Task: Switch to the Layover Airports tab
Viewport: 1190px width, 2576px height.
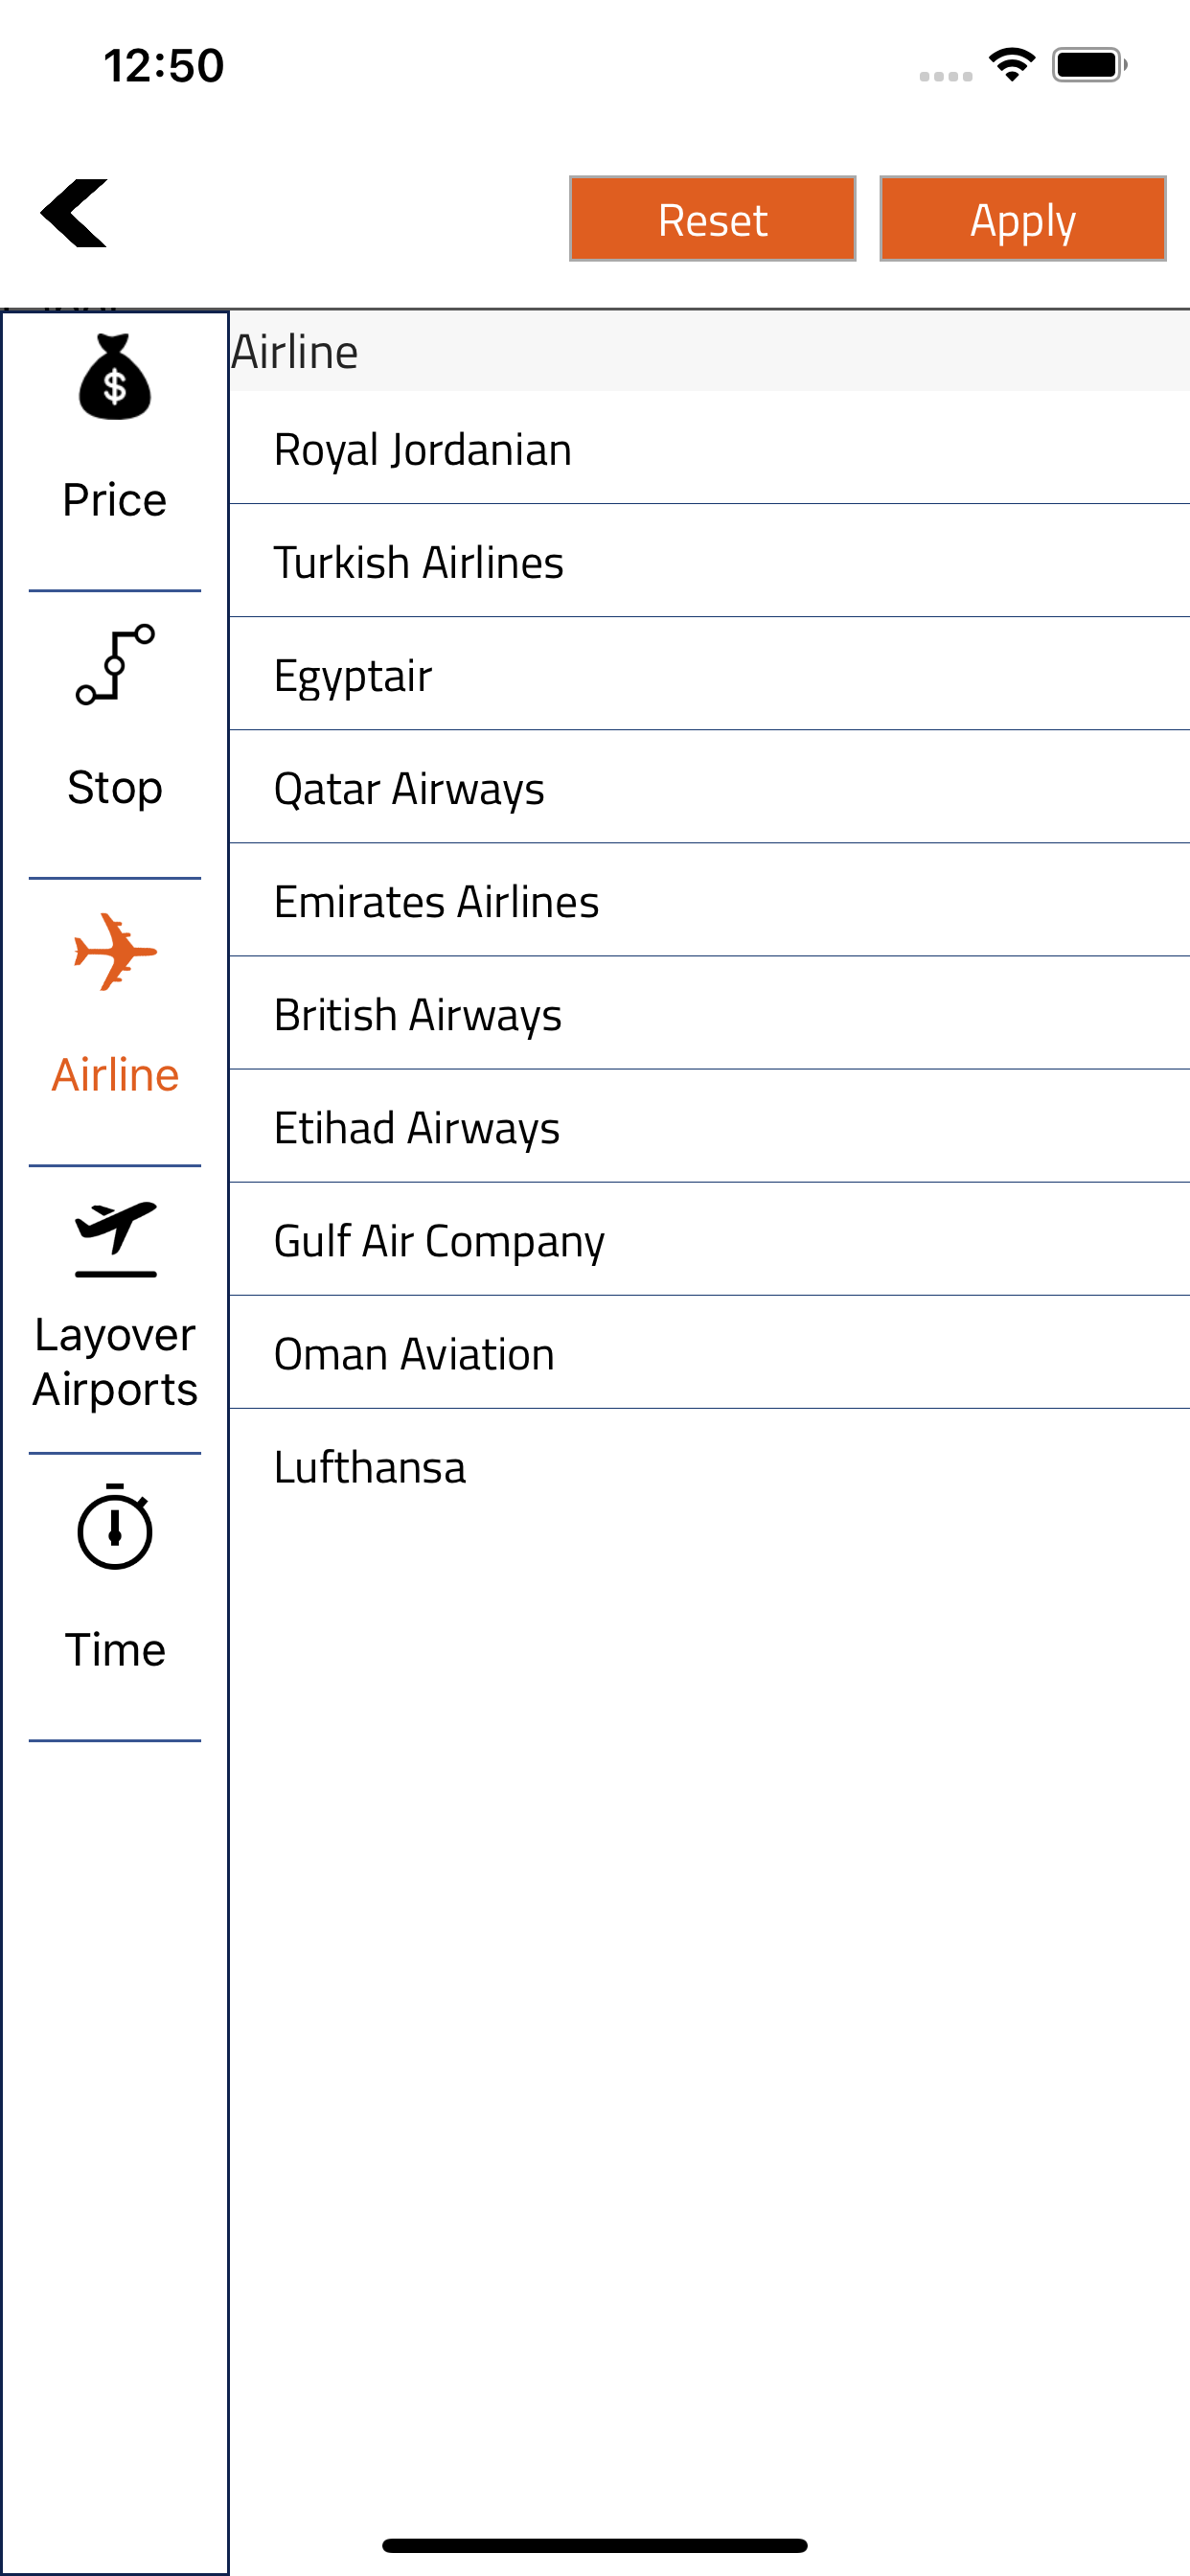Action: pos(115,1310)
